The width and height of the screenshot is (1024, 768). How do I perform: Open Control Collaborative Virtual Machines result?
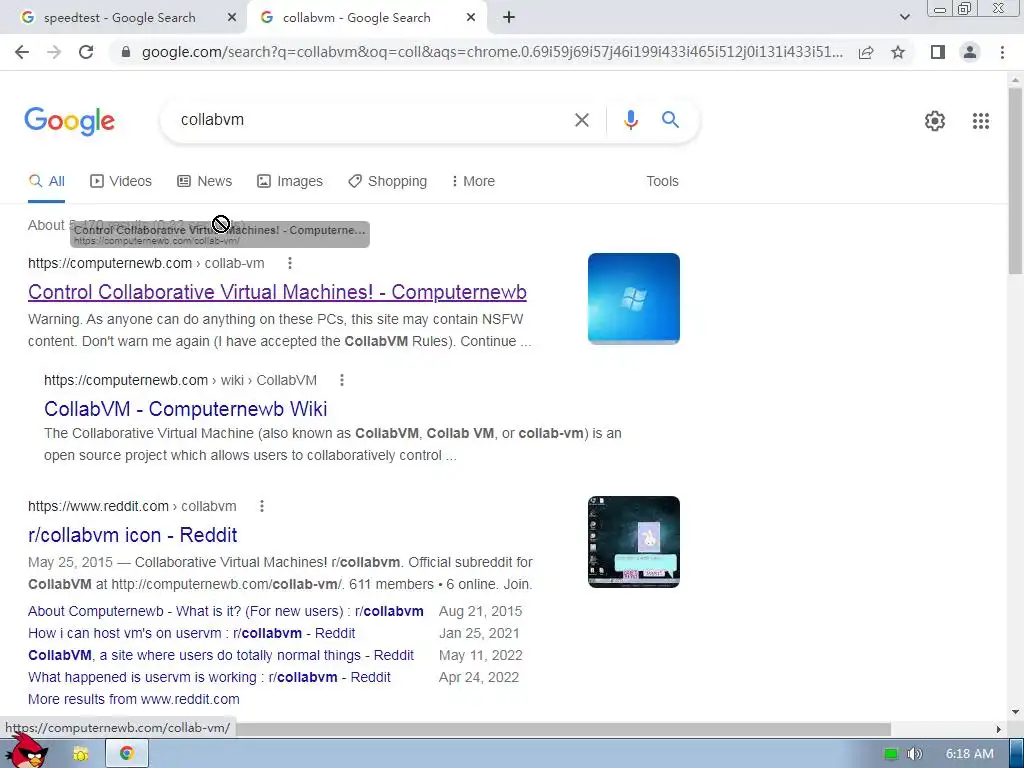click(277, 292)
